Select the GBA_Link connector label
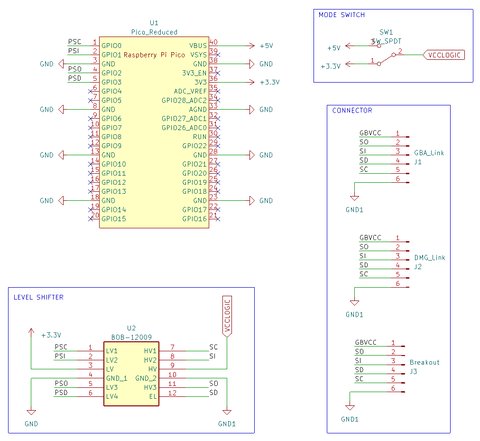This screenshot has height=441, width=480. pos(429,153)
